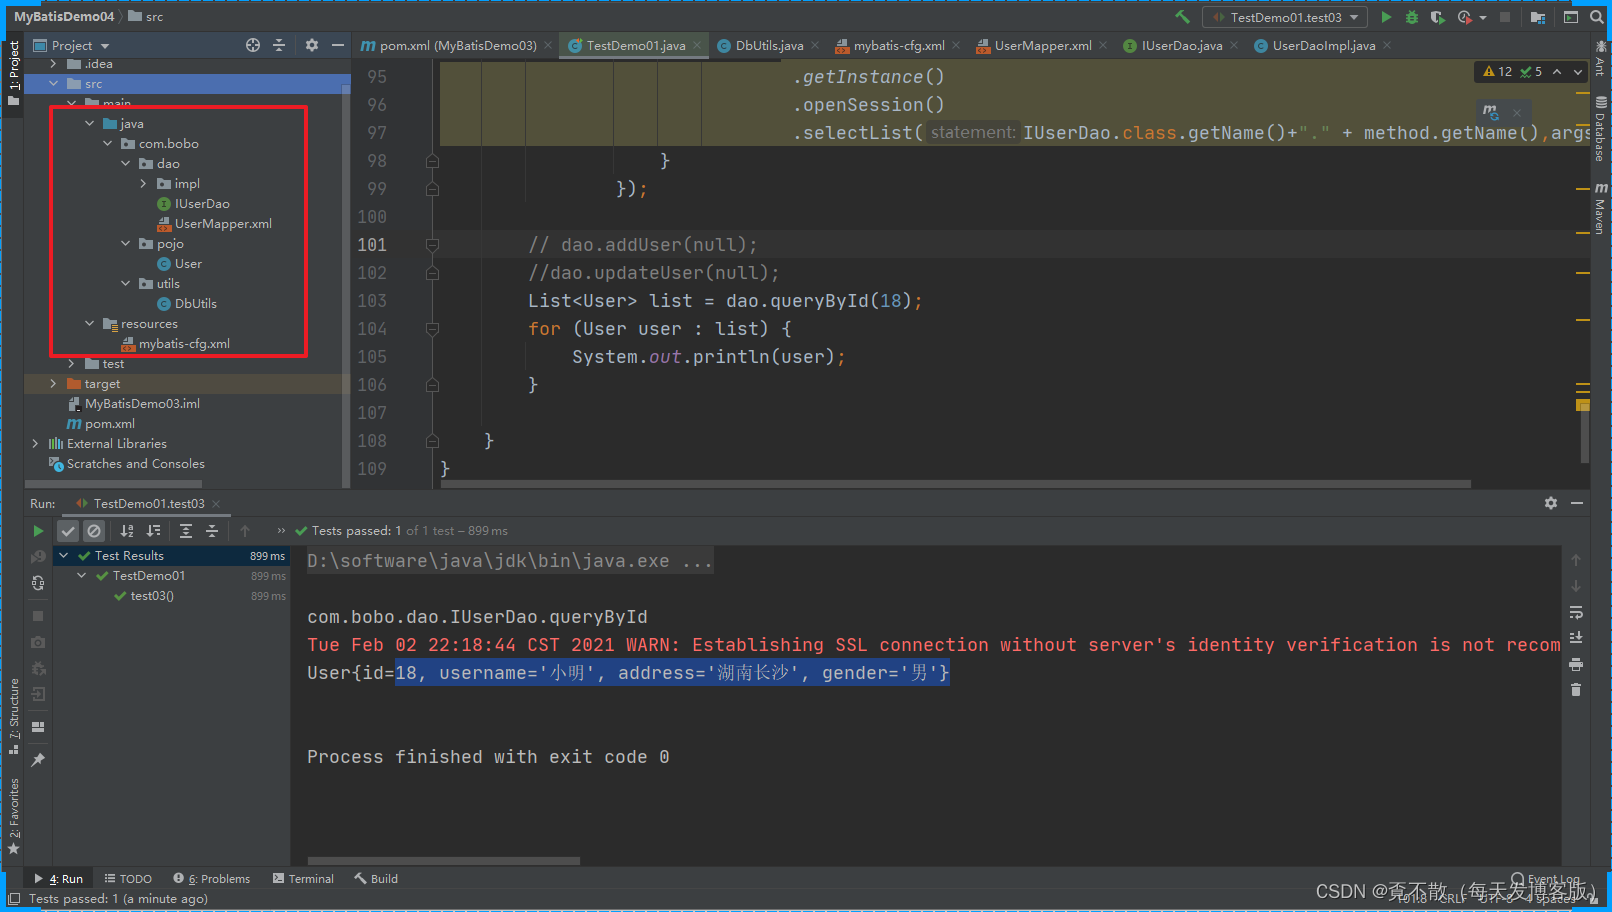The width and height of the screenshot is (1612, 912).
Task: Start debugging using the bug icon
Action: tap(1410, 17)
